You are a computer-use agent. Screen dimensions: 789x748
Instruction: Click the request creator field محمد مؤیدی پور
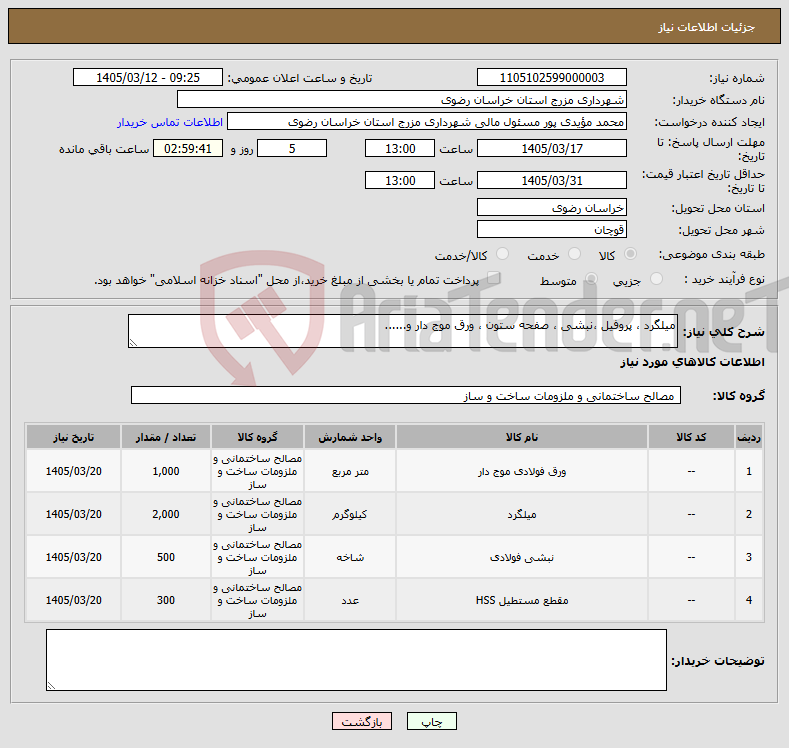(427, 122)
